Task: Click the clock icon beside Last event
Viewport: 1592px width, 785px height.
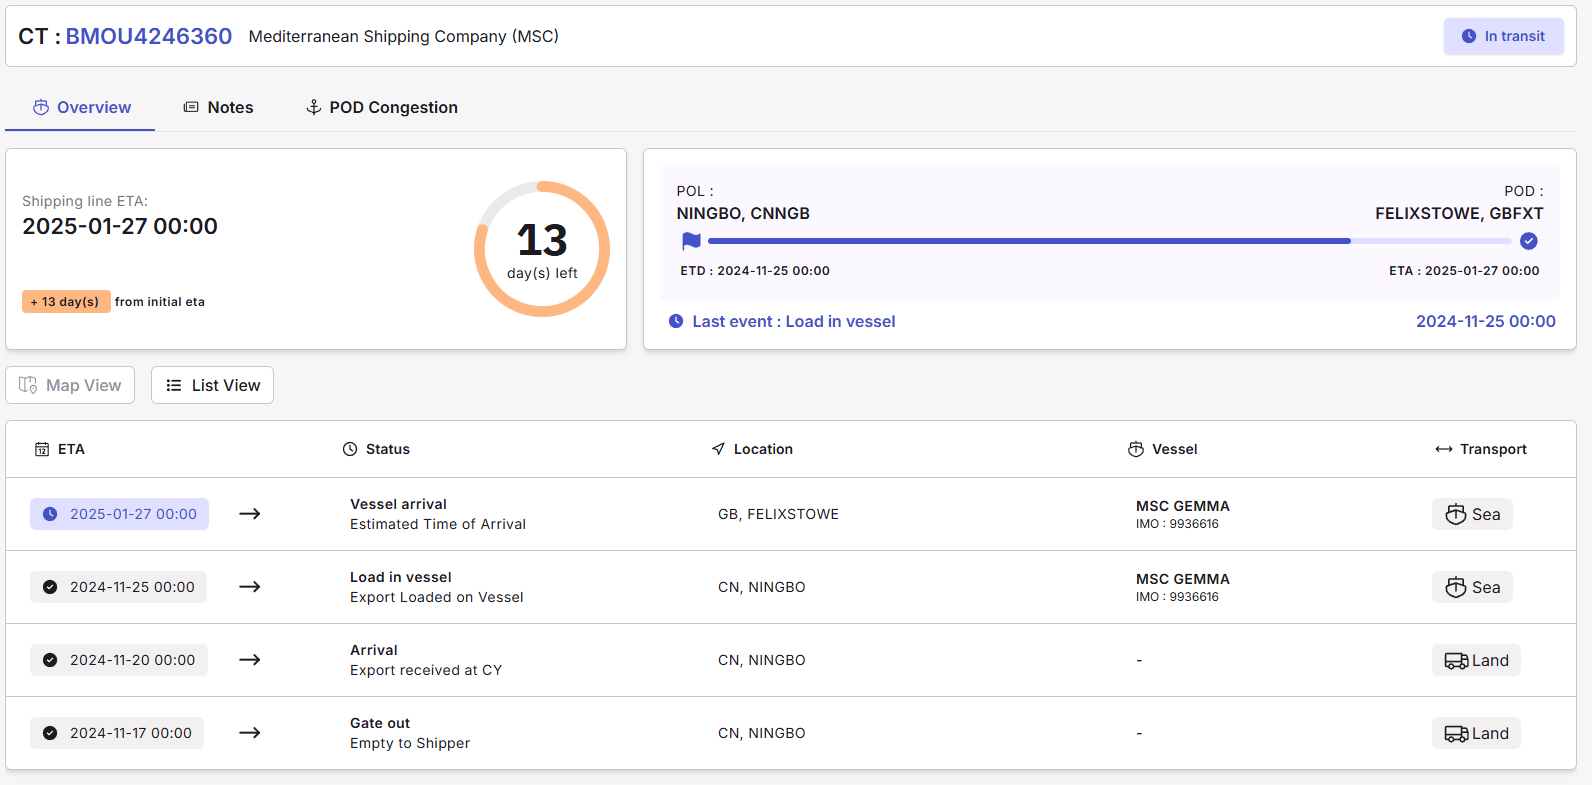Action: click(676, 321)
